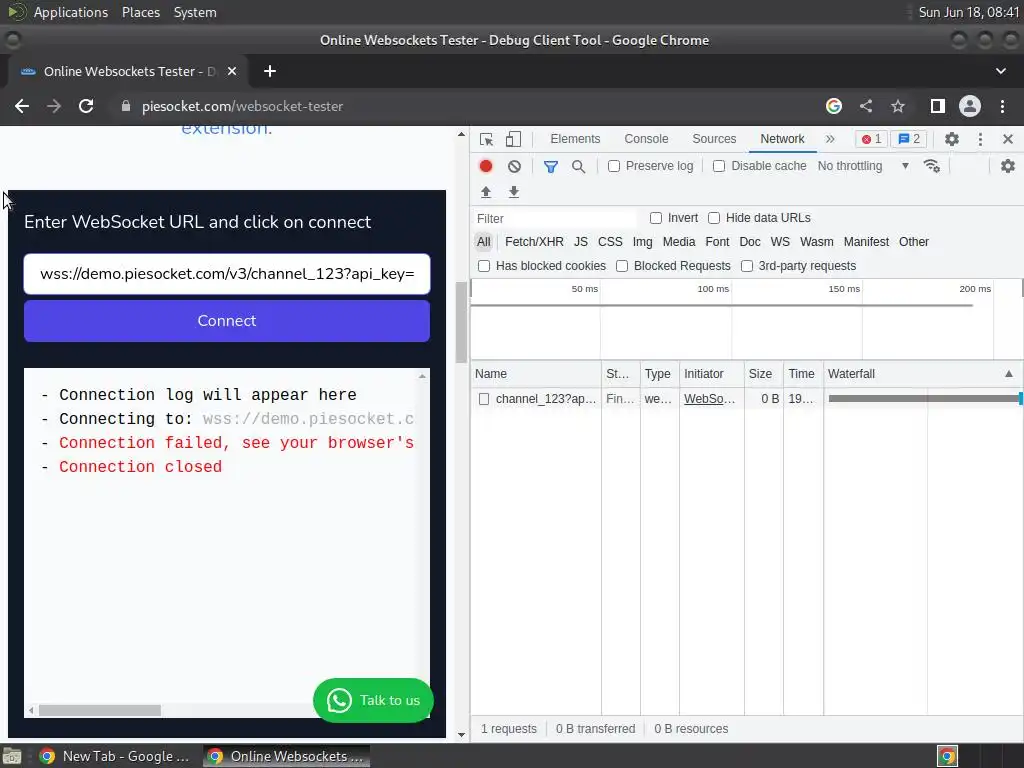The image size is (1024, 768).
Task: Click the Google icon in address bar
Action: 834,106
